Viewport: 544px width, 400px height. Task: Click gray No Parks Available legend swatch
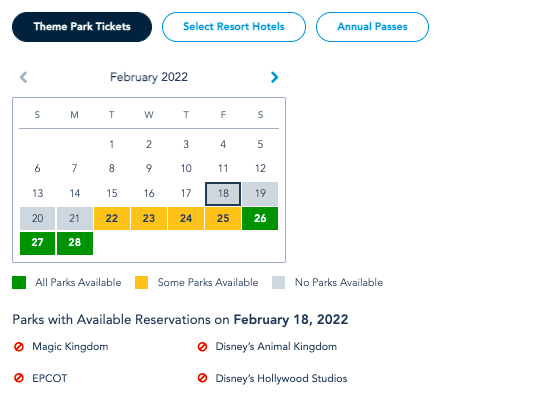click(x=279, y=282)
